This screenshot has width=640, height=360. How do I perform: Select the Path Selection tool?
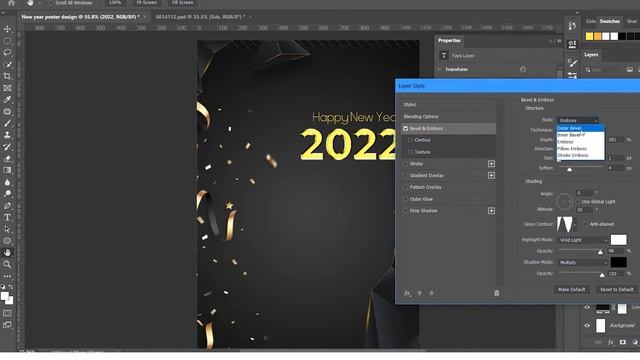pyautogui.click(x=7, y=229)
